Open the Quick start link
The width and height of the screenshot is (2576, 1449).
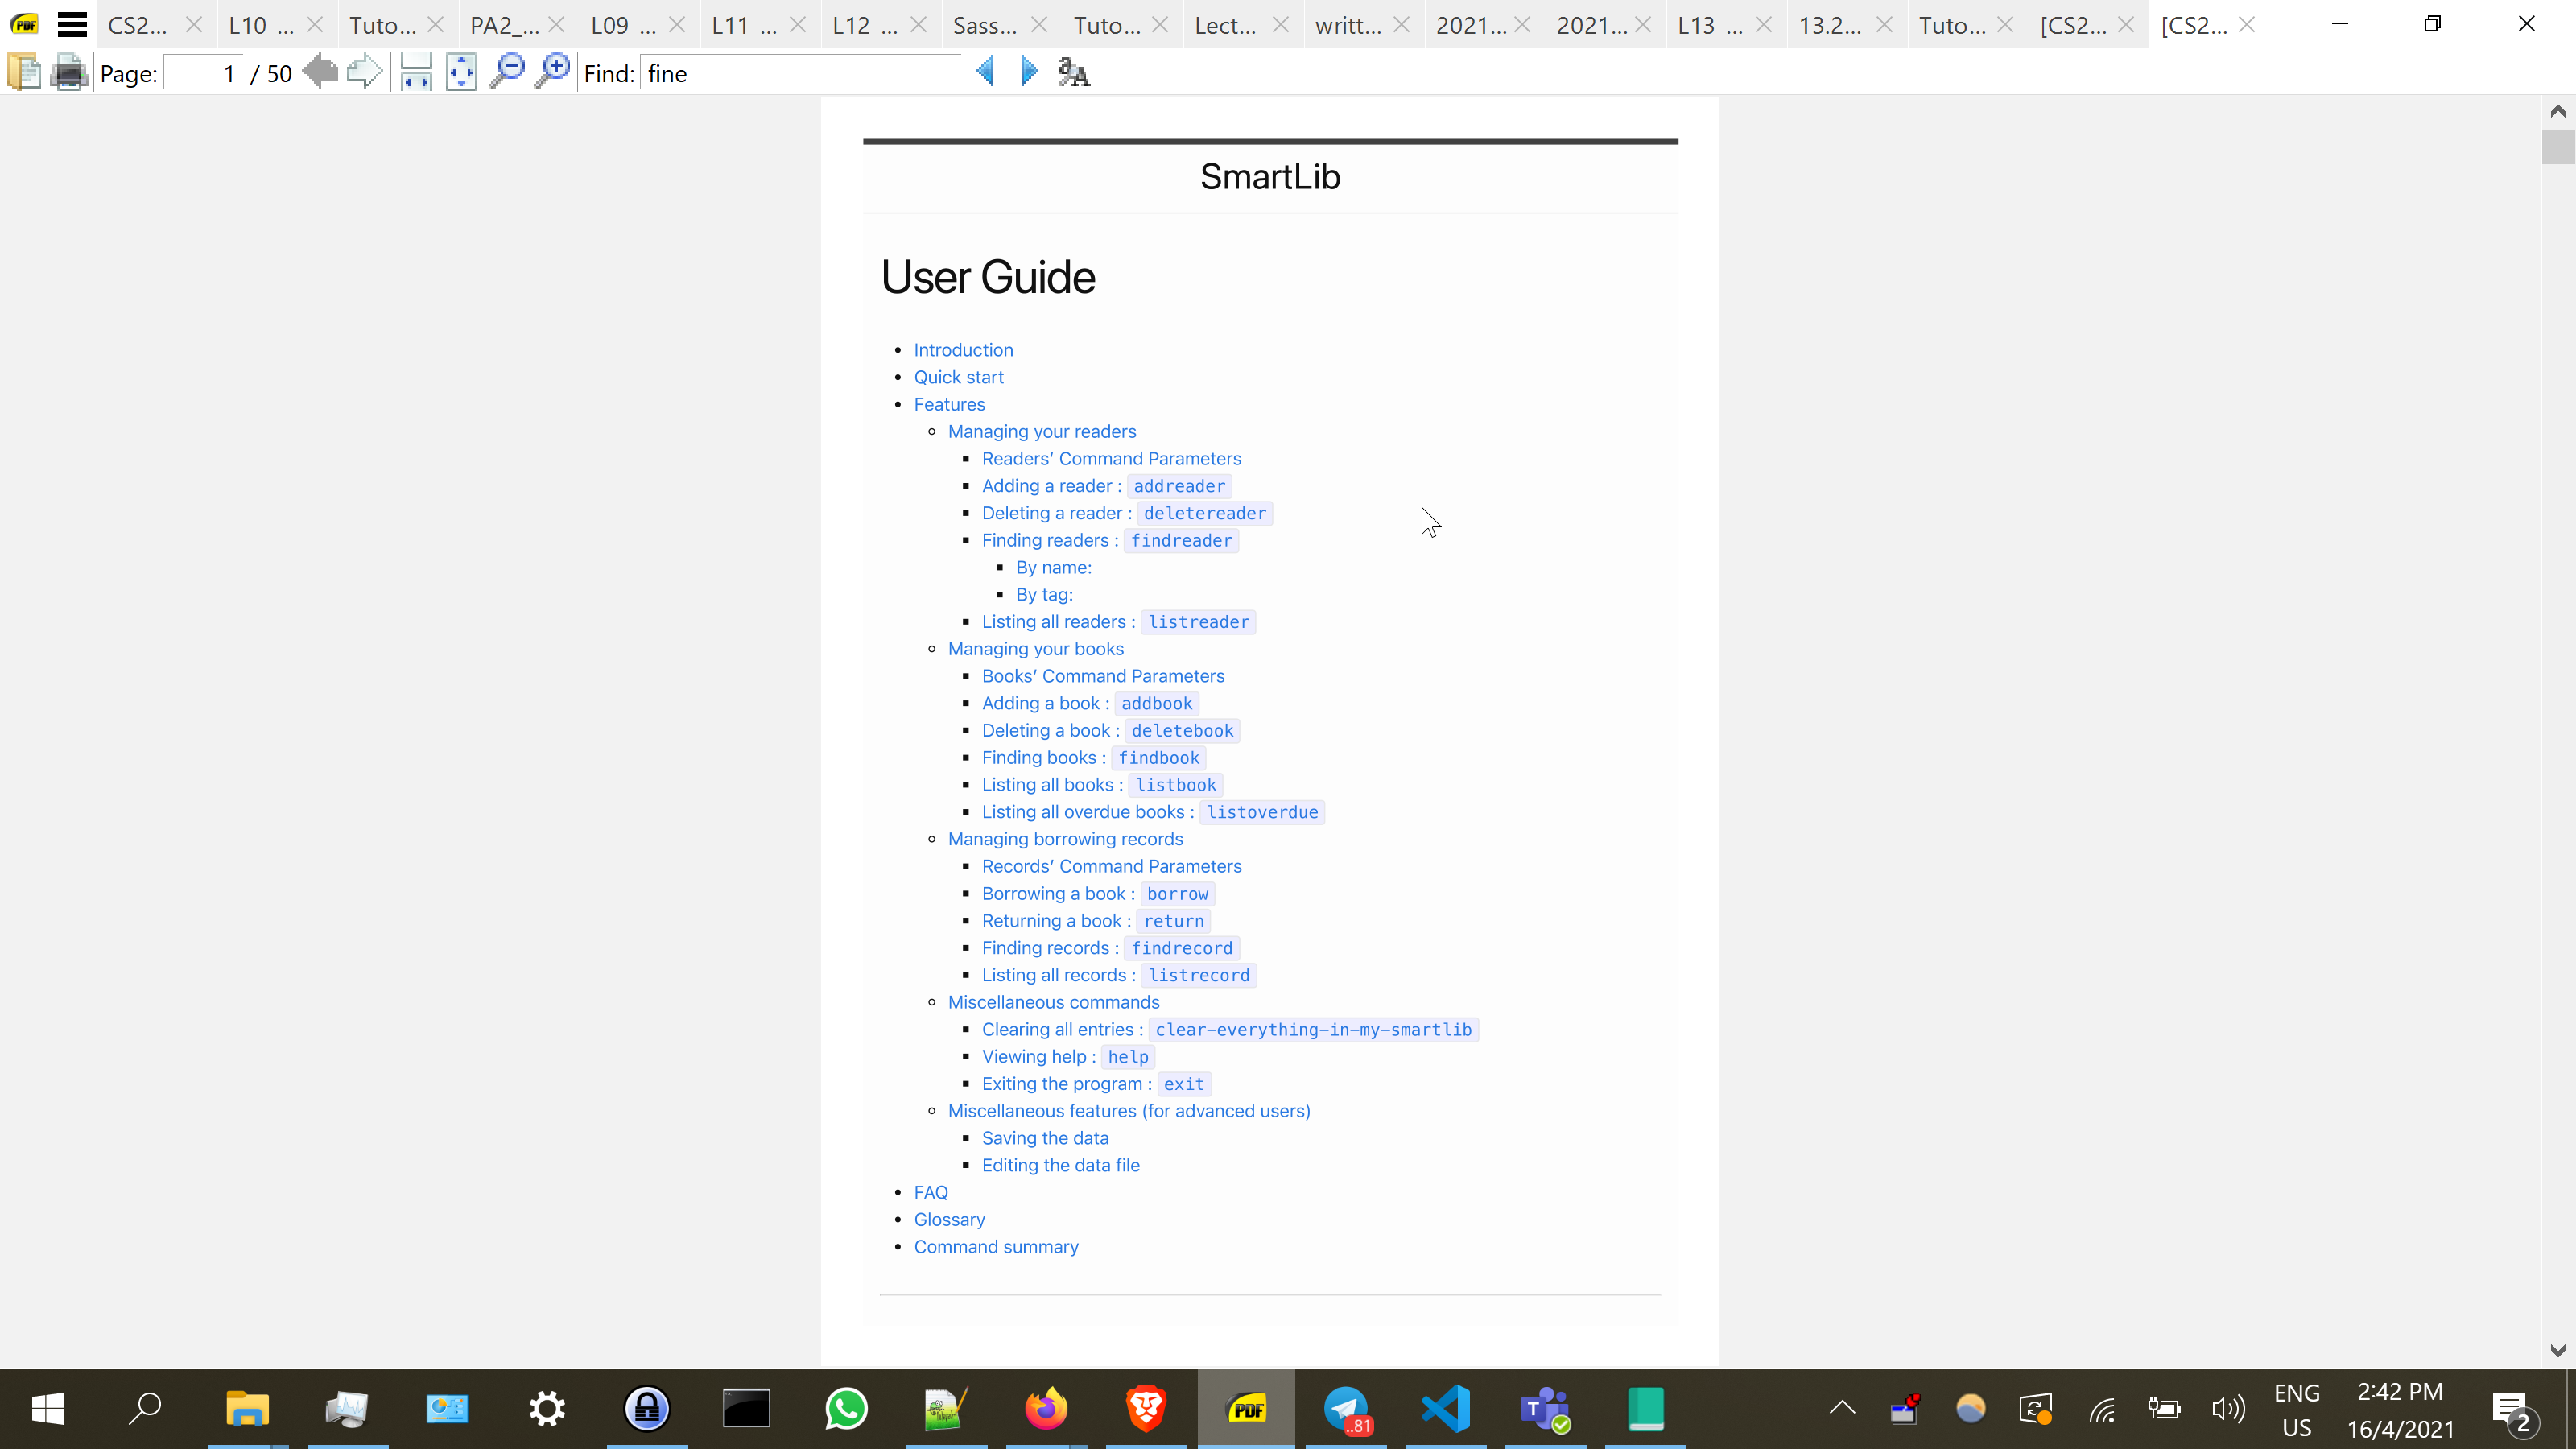coord(958,377)
